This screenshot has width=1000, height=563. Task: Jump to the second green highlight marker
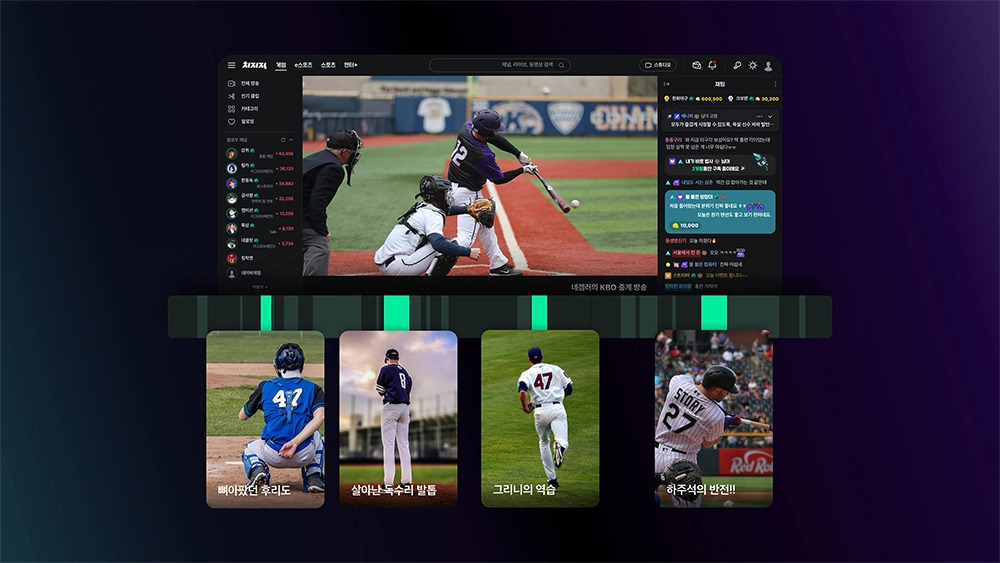coord(396,313)
